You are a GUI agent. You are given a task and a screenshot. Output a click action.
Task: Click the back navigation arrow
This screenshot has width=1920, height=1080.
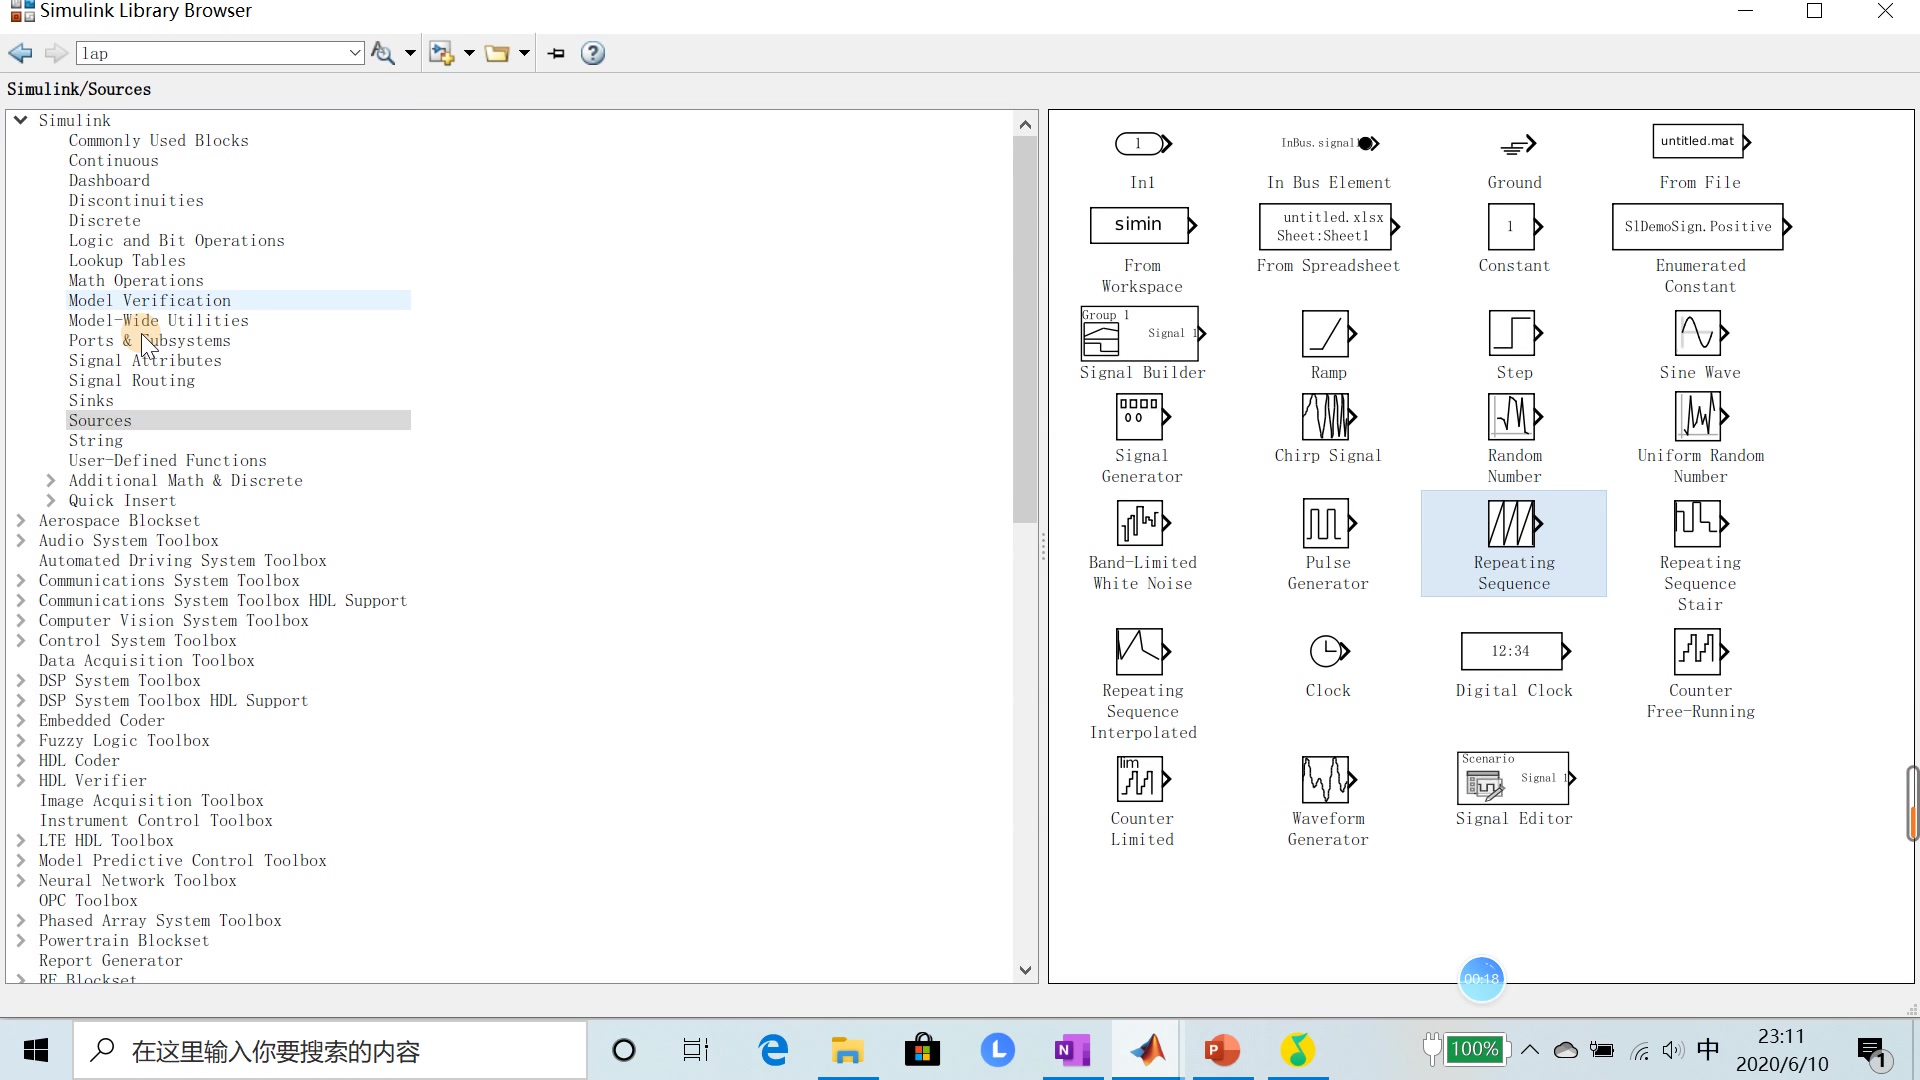pos(20,54)
